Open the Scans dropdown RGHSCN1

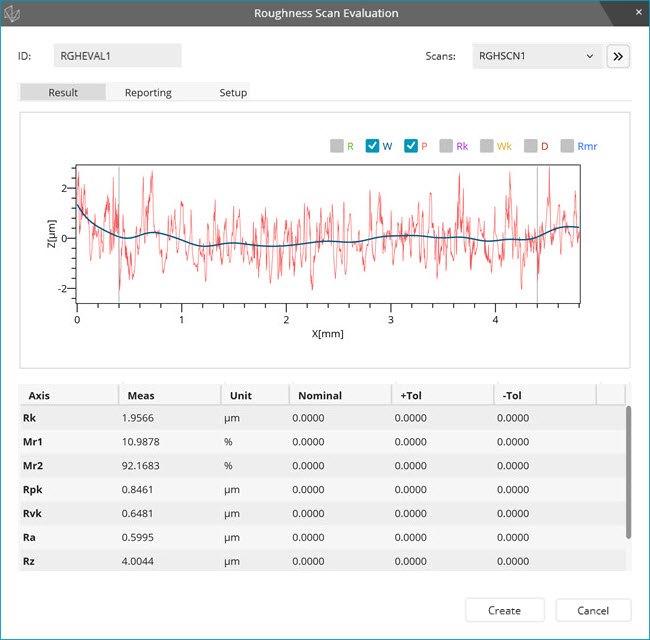pyautogui.click(x=537, y=56)
